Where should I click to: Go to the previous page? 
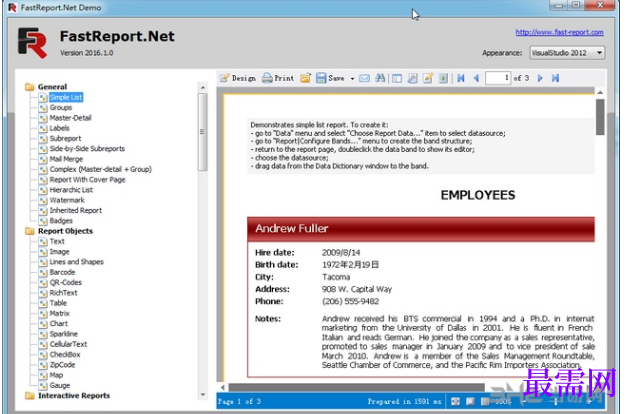click(x=476, y=78)
